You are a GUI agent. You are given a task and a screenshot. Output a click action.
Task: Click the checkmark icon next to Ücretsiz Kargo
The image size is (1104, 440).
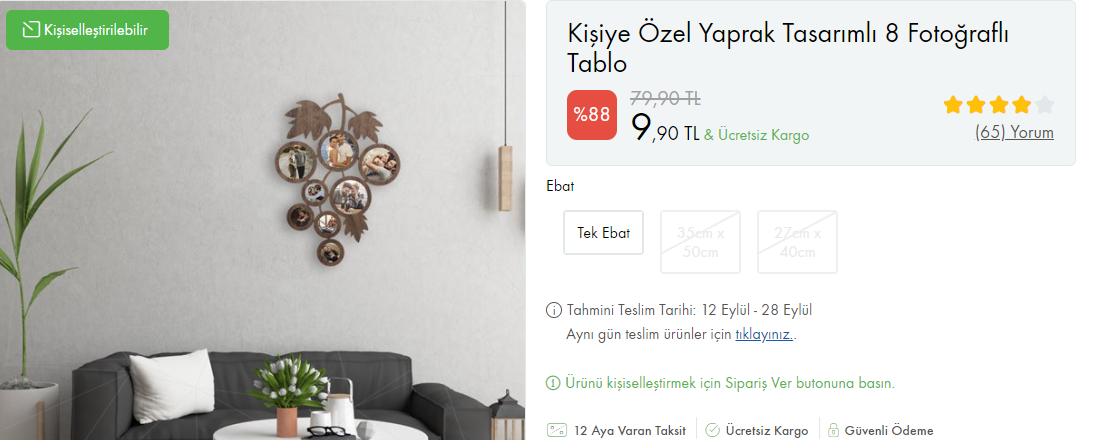[x=713, y=430]
